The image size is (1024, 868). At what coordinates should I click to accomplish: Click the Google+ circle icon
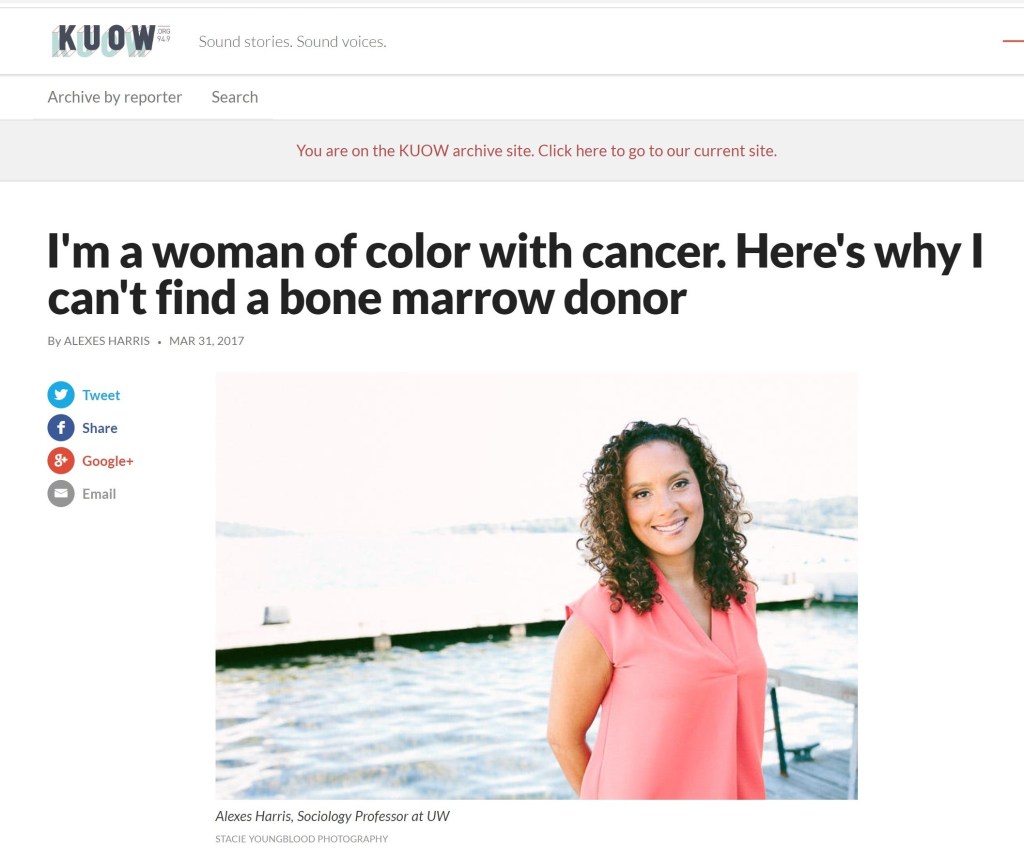coord(61,460)
